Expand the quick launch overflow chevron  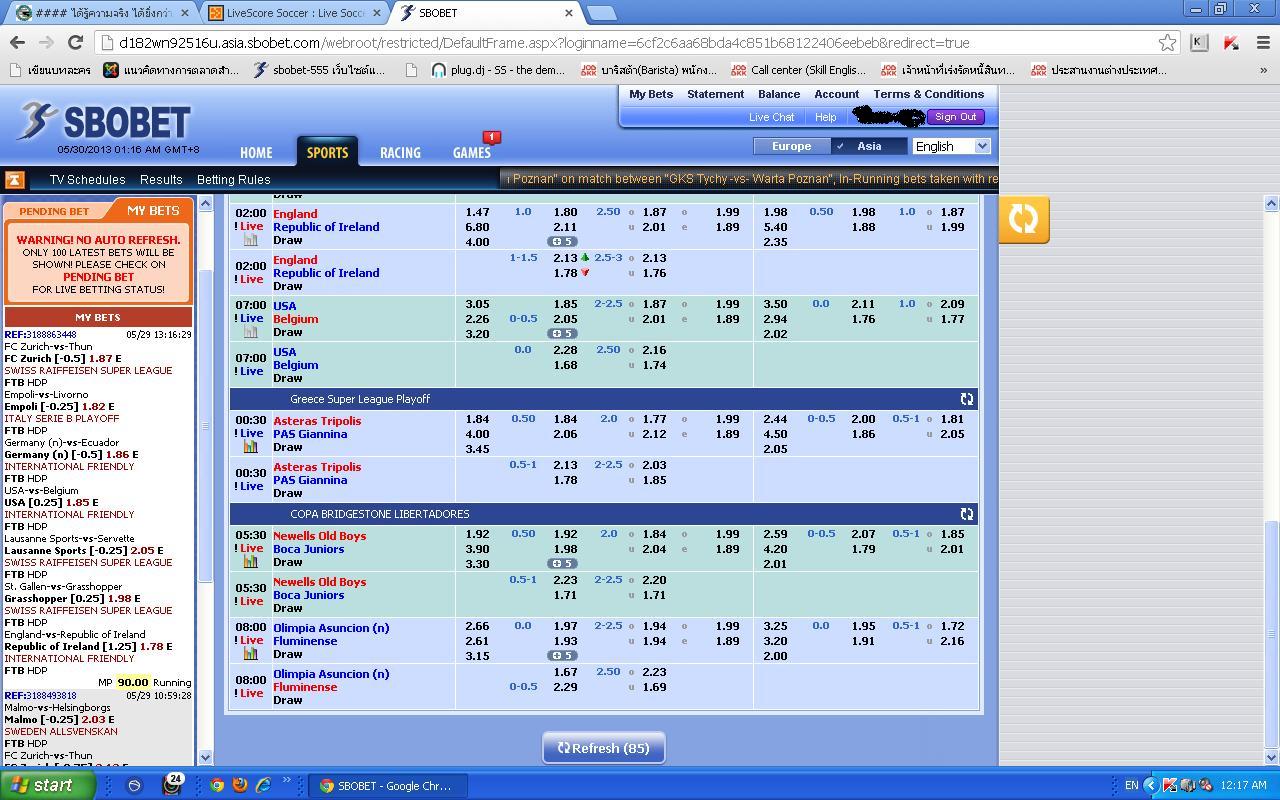point(287,781)
